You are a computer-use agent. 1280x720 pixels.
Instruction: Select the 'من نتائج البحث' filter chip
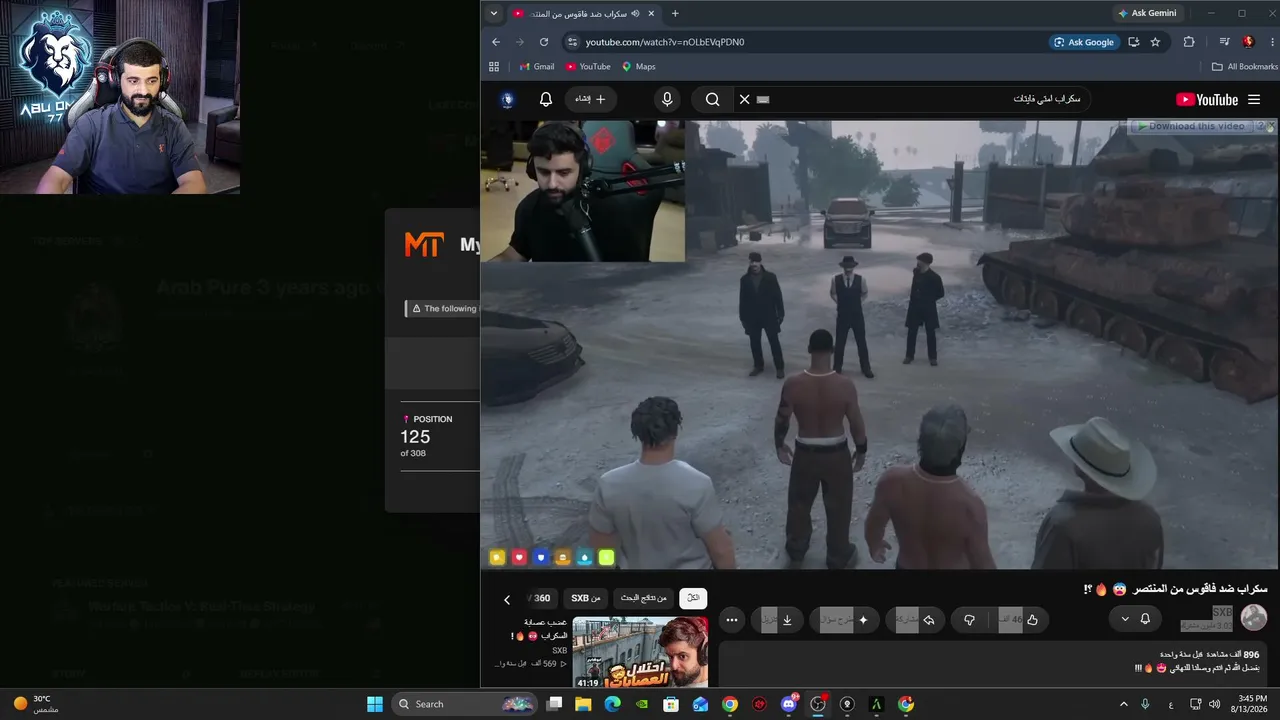(643, 598)
